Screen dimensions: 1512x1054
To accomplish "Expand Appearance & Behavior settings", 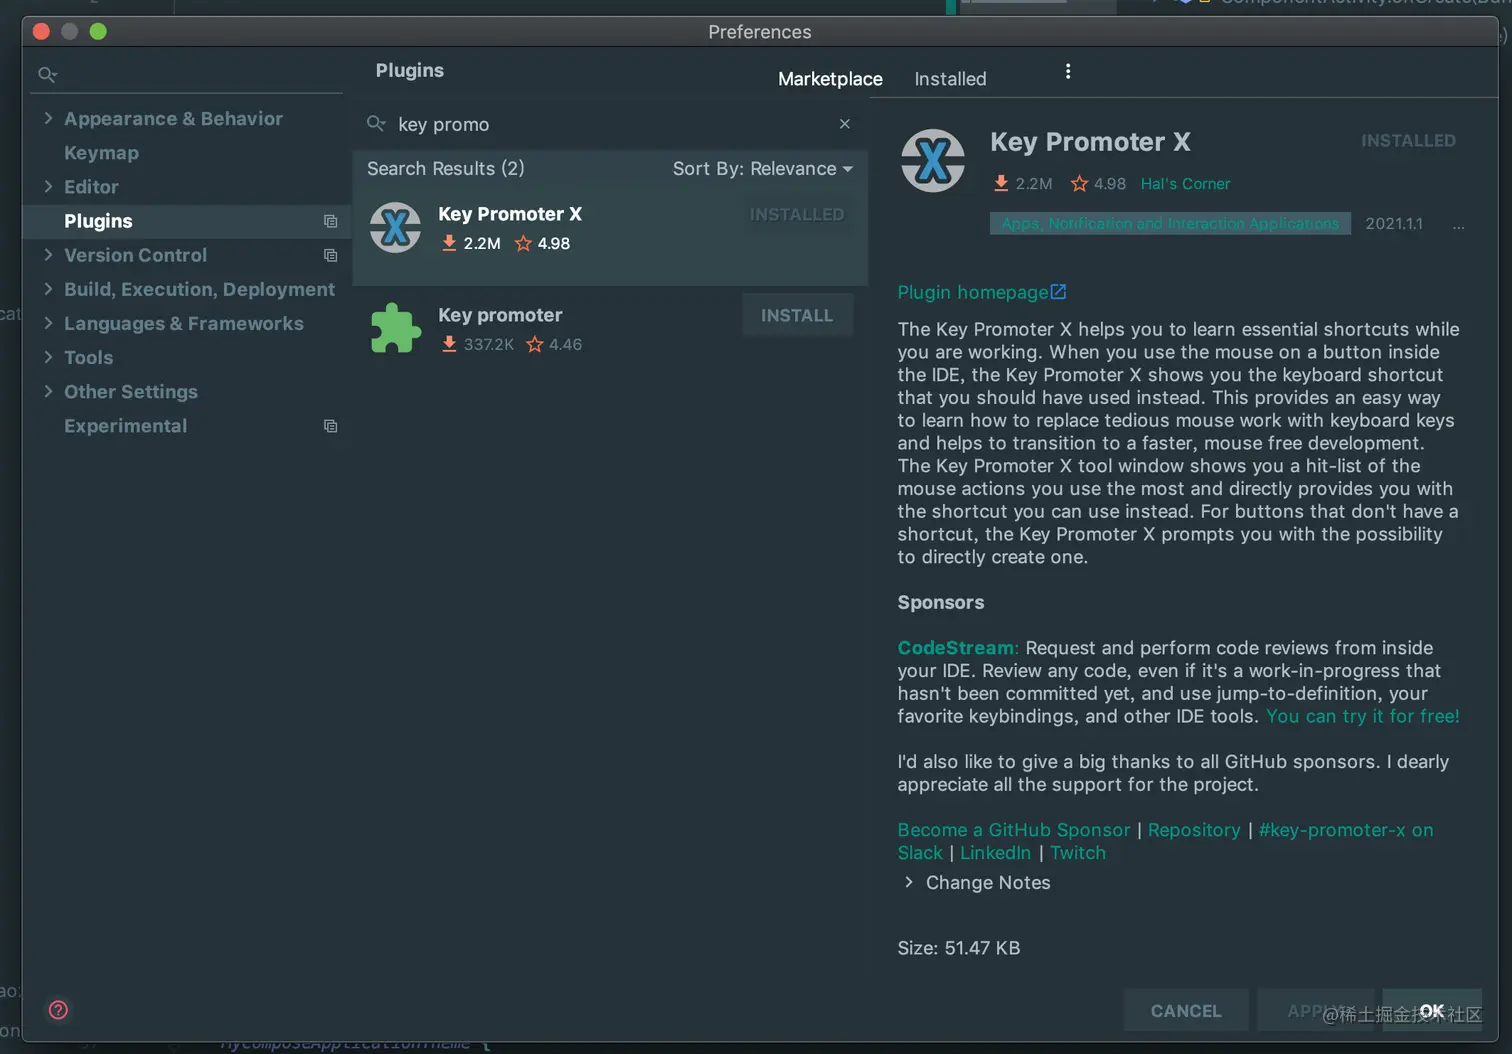I will pyautogui.click(x=48, y=118).
